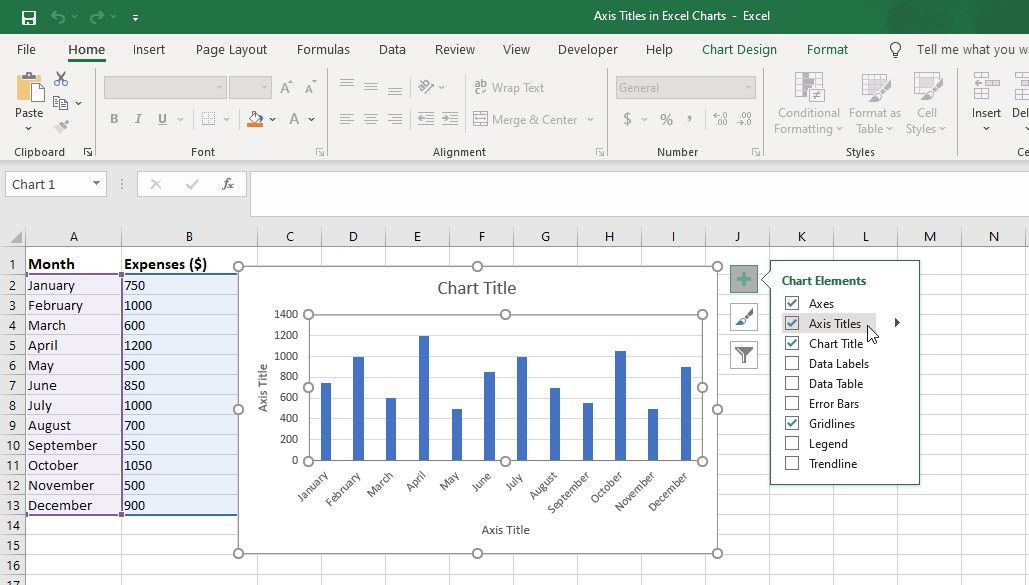This screenshot has width=1029, height=585.
Task: Toggle Bold formatting
Action: (114, 119)
